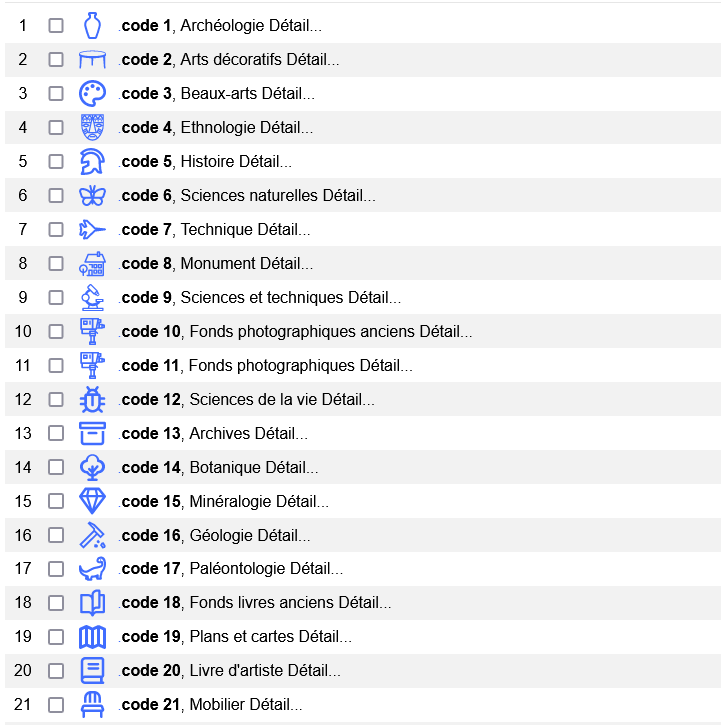This screenshot has height=725, width=721.
Task: Click the microscope icon for Sciences et techniques
Action: 92,298
